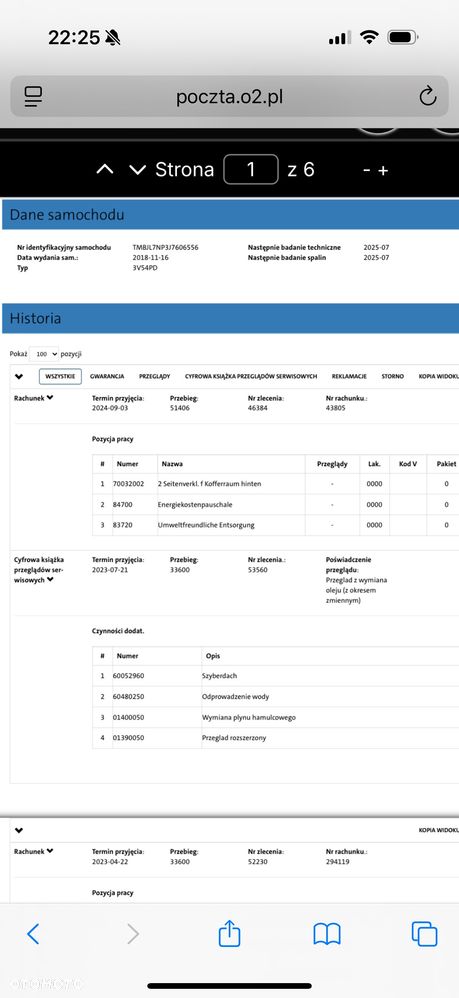Edit the Strona page number field
This screenshot has height=998, width=459.
point(251,169)
